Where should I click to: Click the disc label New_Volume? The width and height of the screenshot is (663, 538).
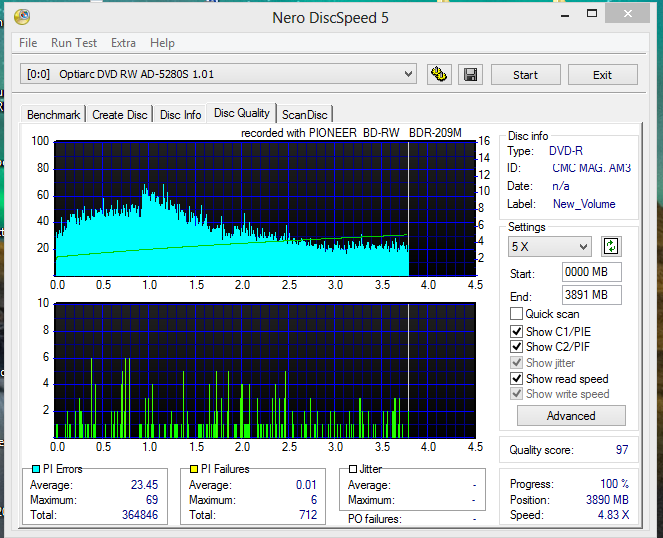[584, 204]
